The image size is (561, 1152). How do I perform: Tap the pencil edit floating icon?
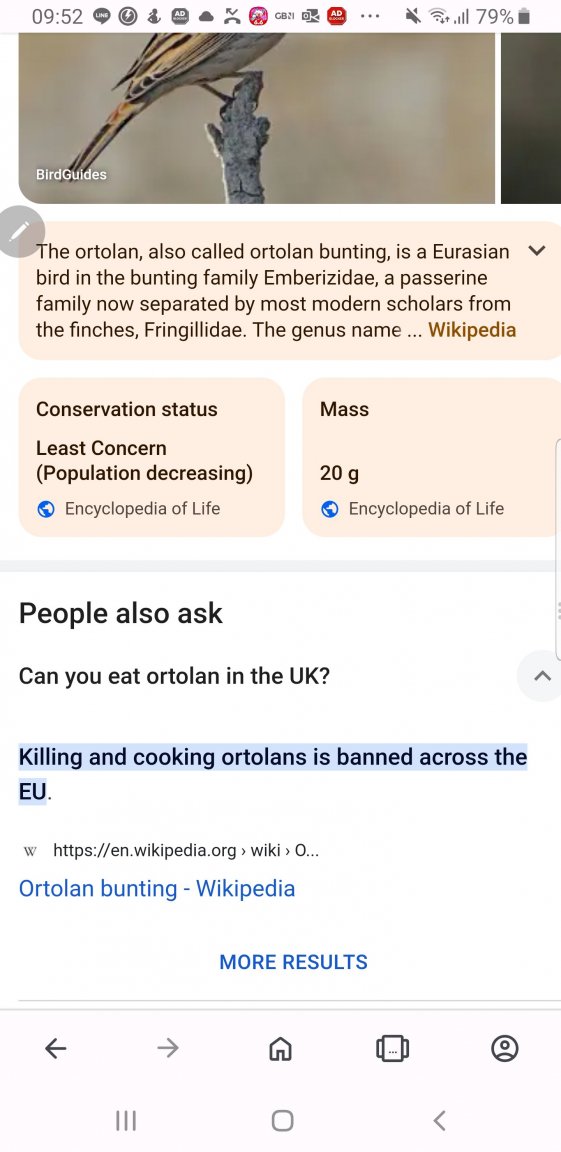point(19,231)
